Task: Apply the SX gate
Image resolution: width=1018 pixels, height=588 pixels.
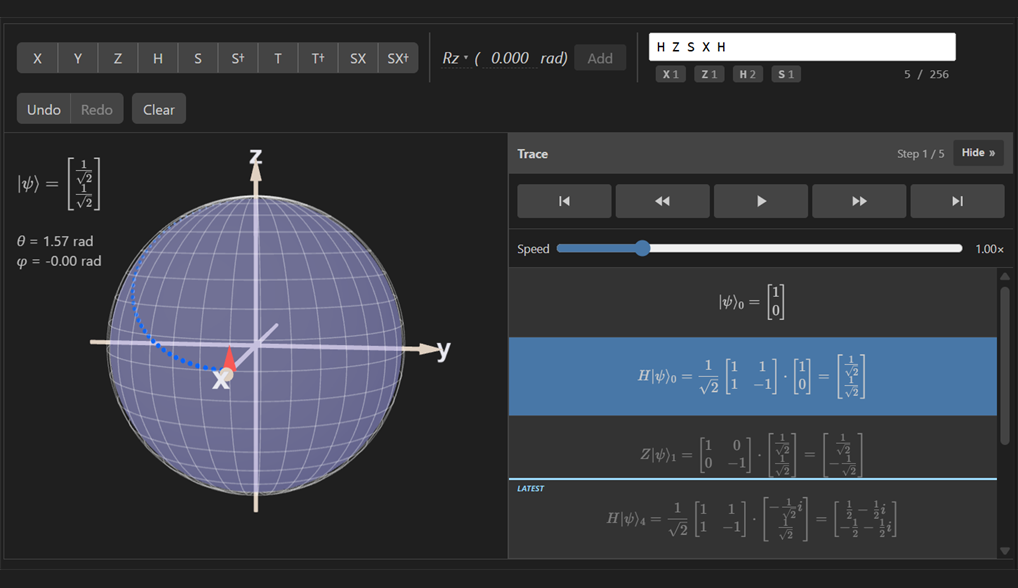Action: click(x=358, y=58)
